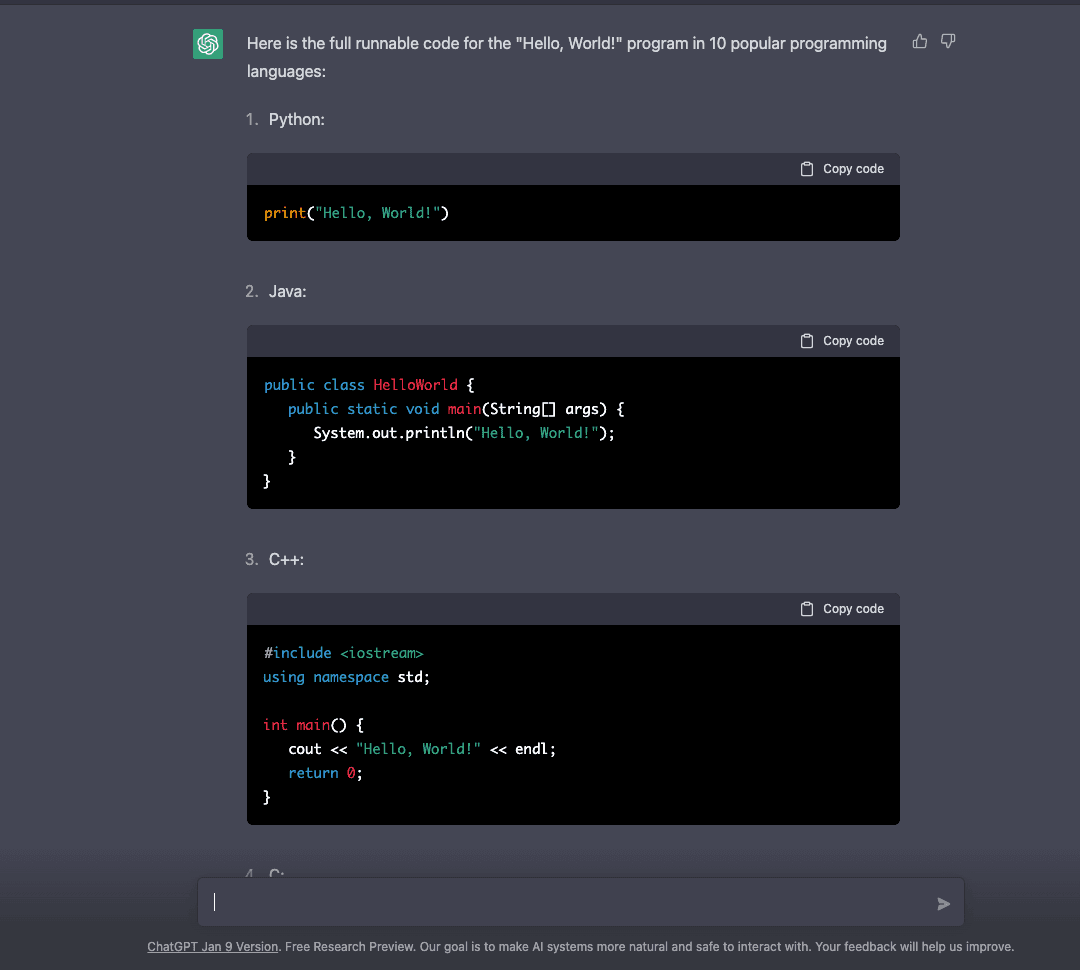Give a thumbs down to the response
Image resolution: width=1080 pixels, height=970 pixels.
947,41
